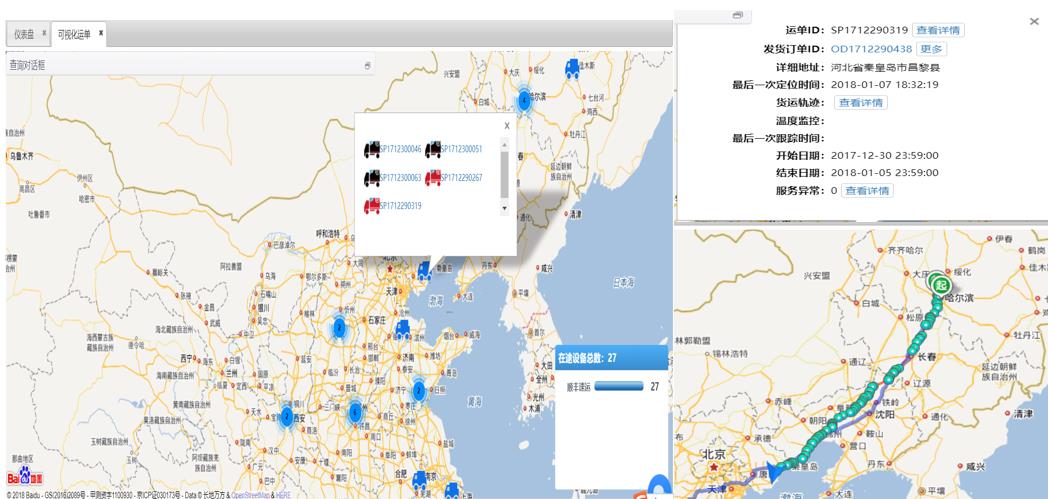This screenshot has width=1048, height=499.
Task: Collapse the 查询对话框 panel
Action: click(x=367, y=65)
